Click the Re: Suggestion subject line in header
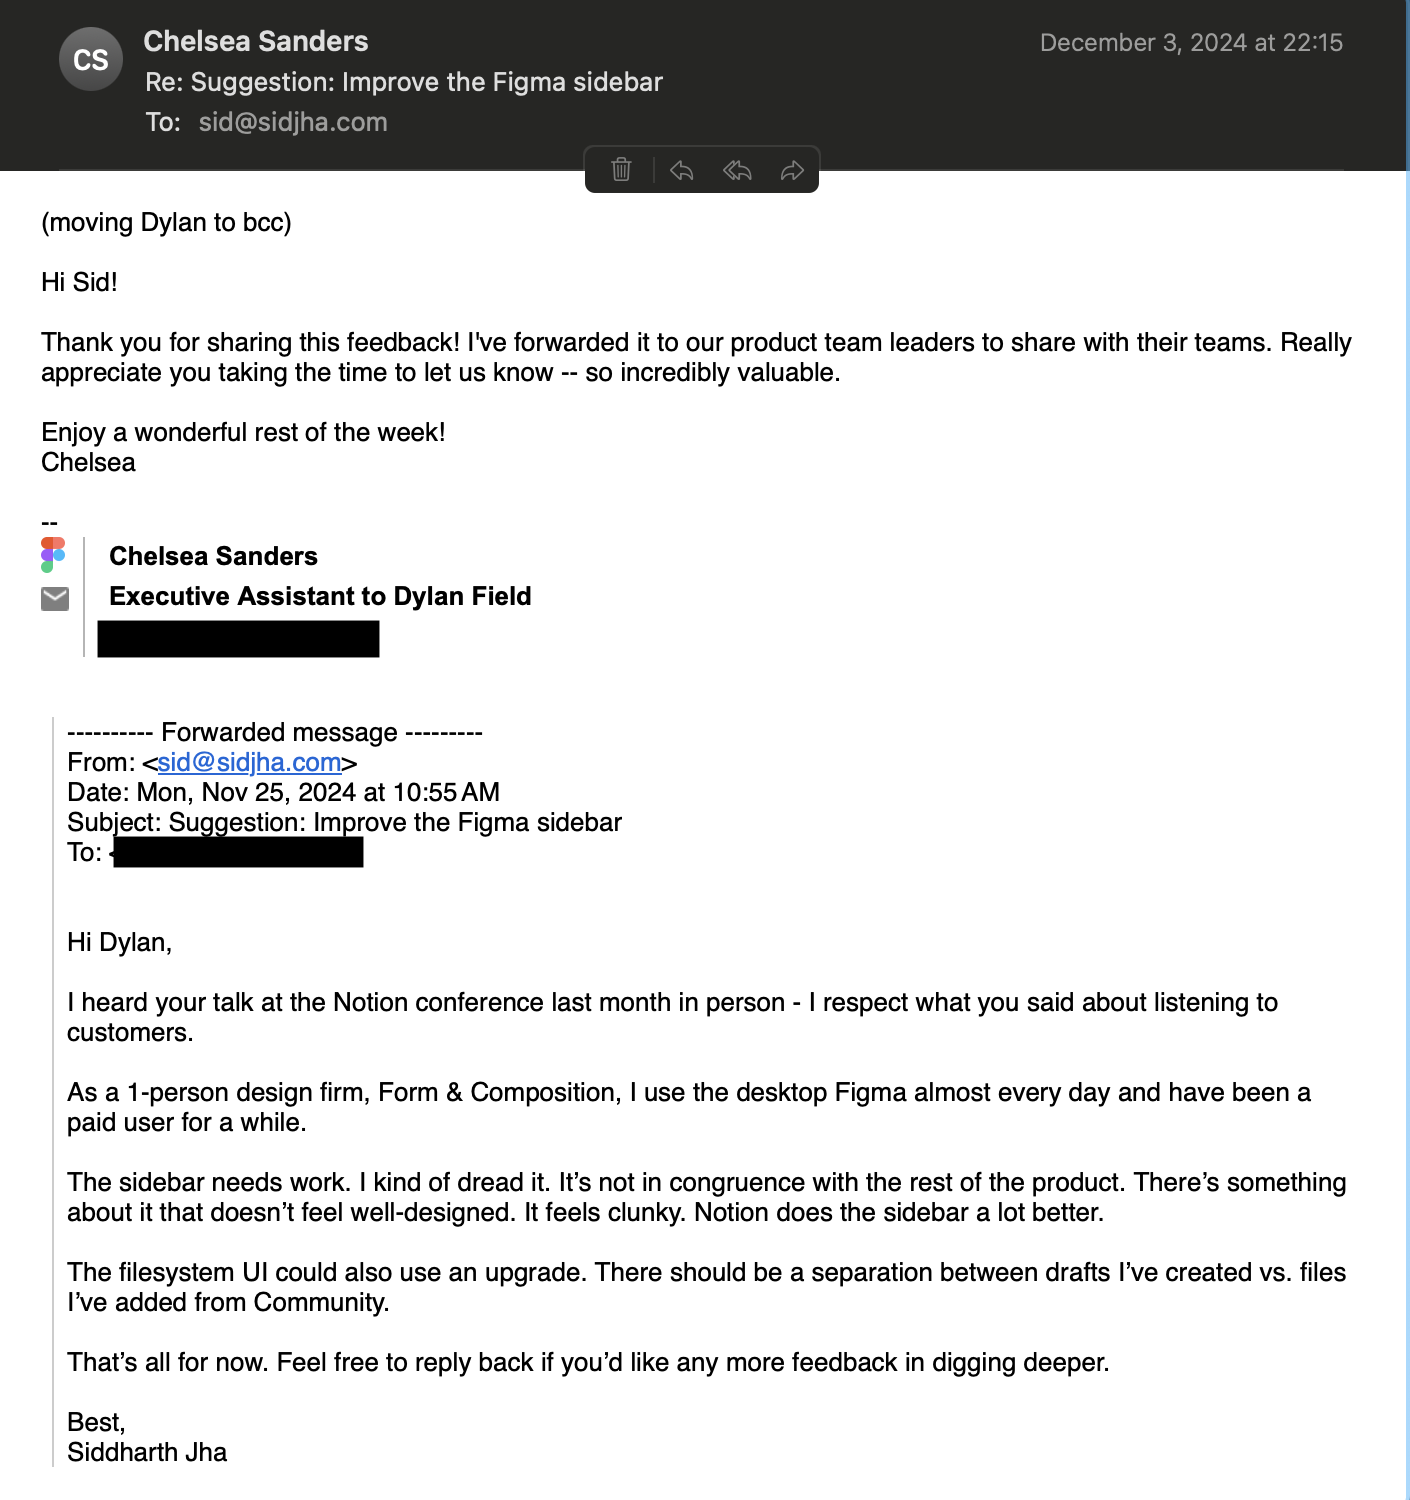 [x=404, y=82]
